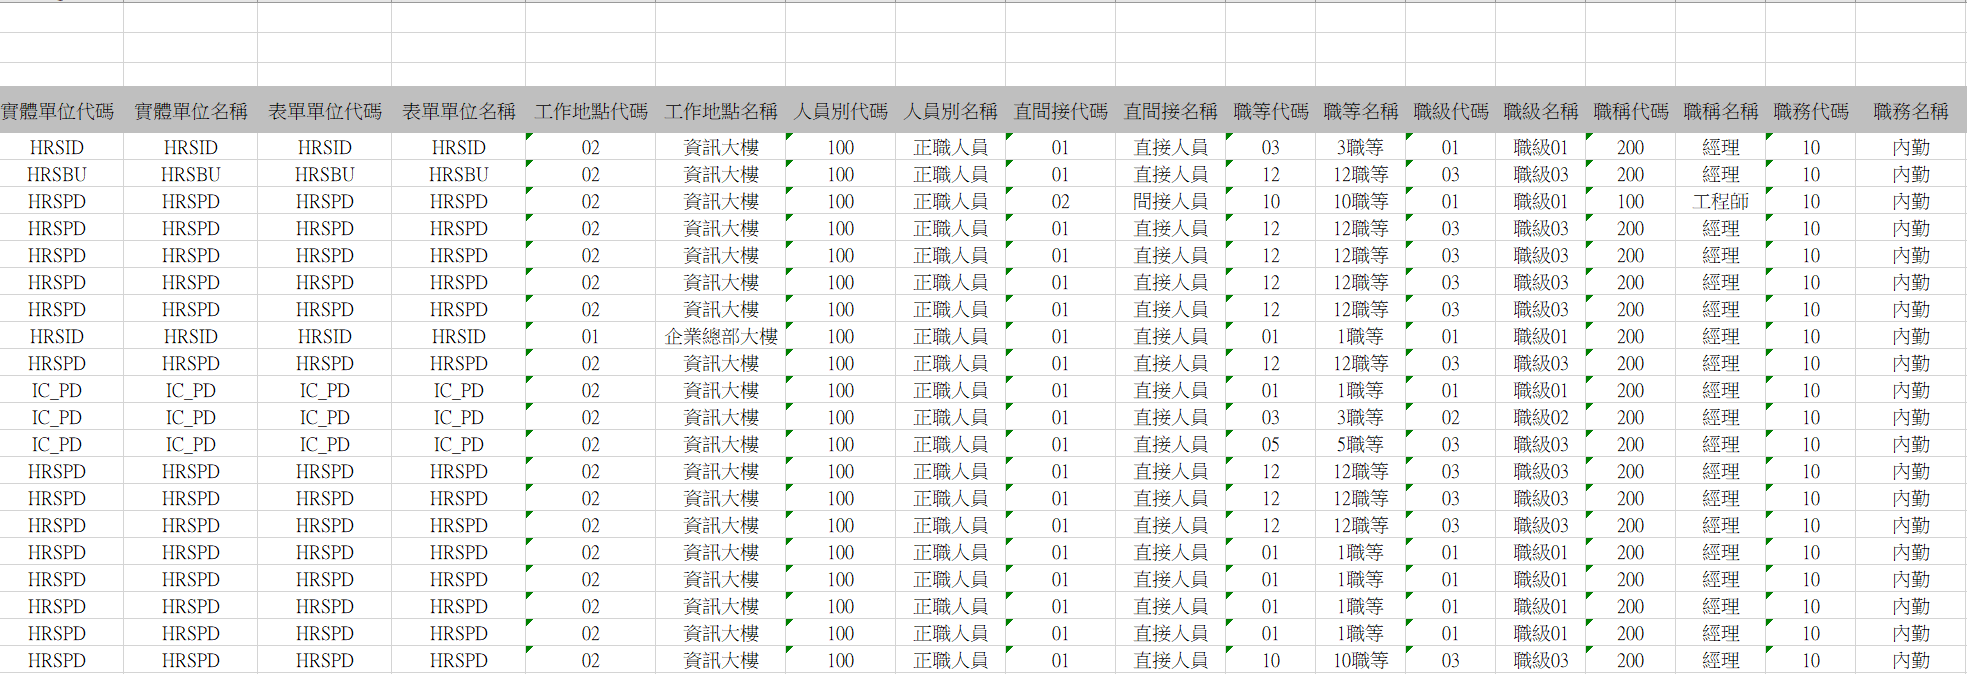Click the 表單單位名稱 header cell
Screen dimensions: 1967x674
(458, 111)
